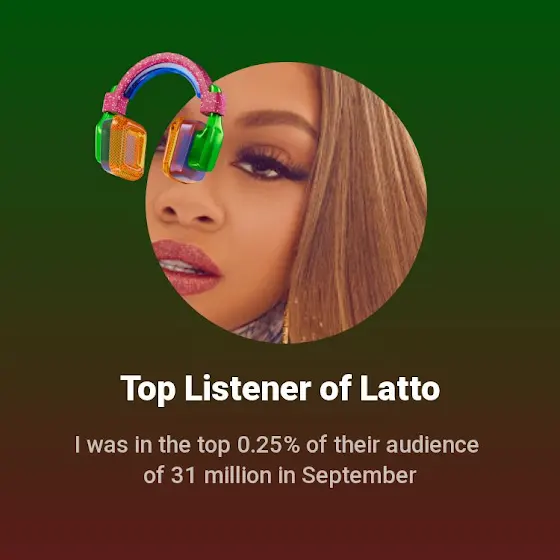
Task: Click the "0.25%" figure in the subtitle
Action: [269, 445]
